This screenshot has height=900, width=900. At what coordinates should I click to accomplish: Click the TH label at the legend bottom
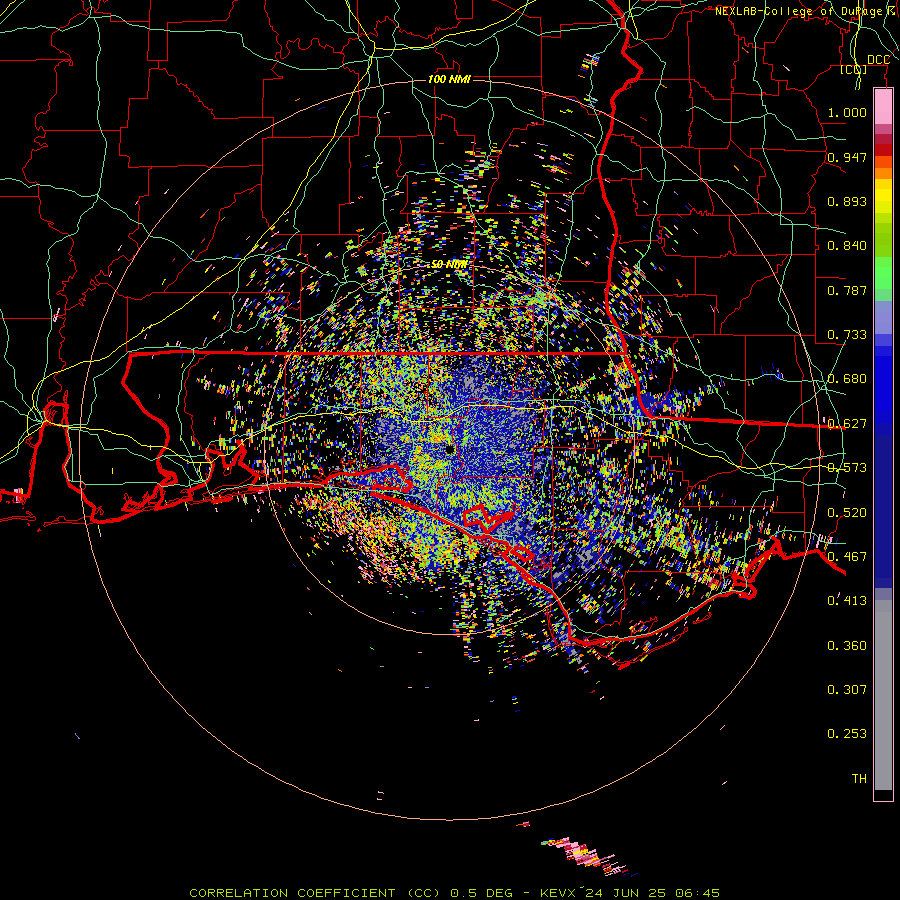(859, 779)
